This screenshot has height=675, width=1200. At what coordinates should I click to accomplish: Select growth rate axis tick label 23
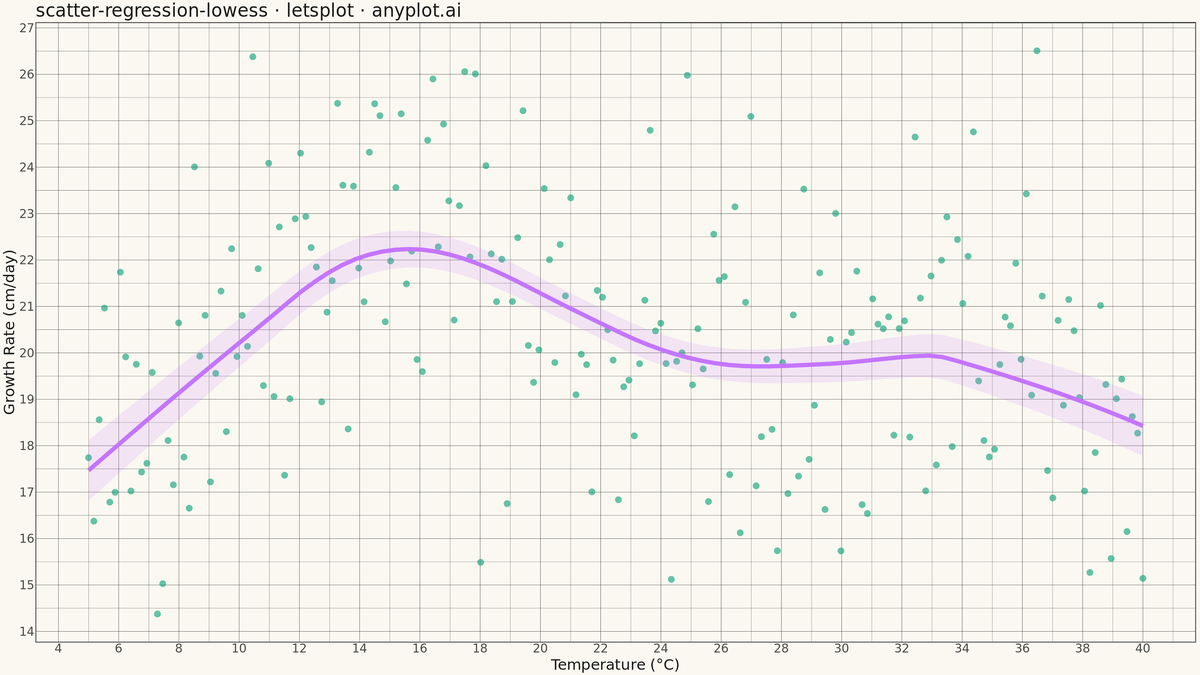click(27, 214)
